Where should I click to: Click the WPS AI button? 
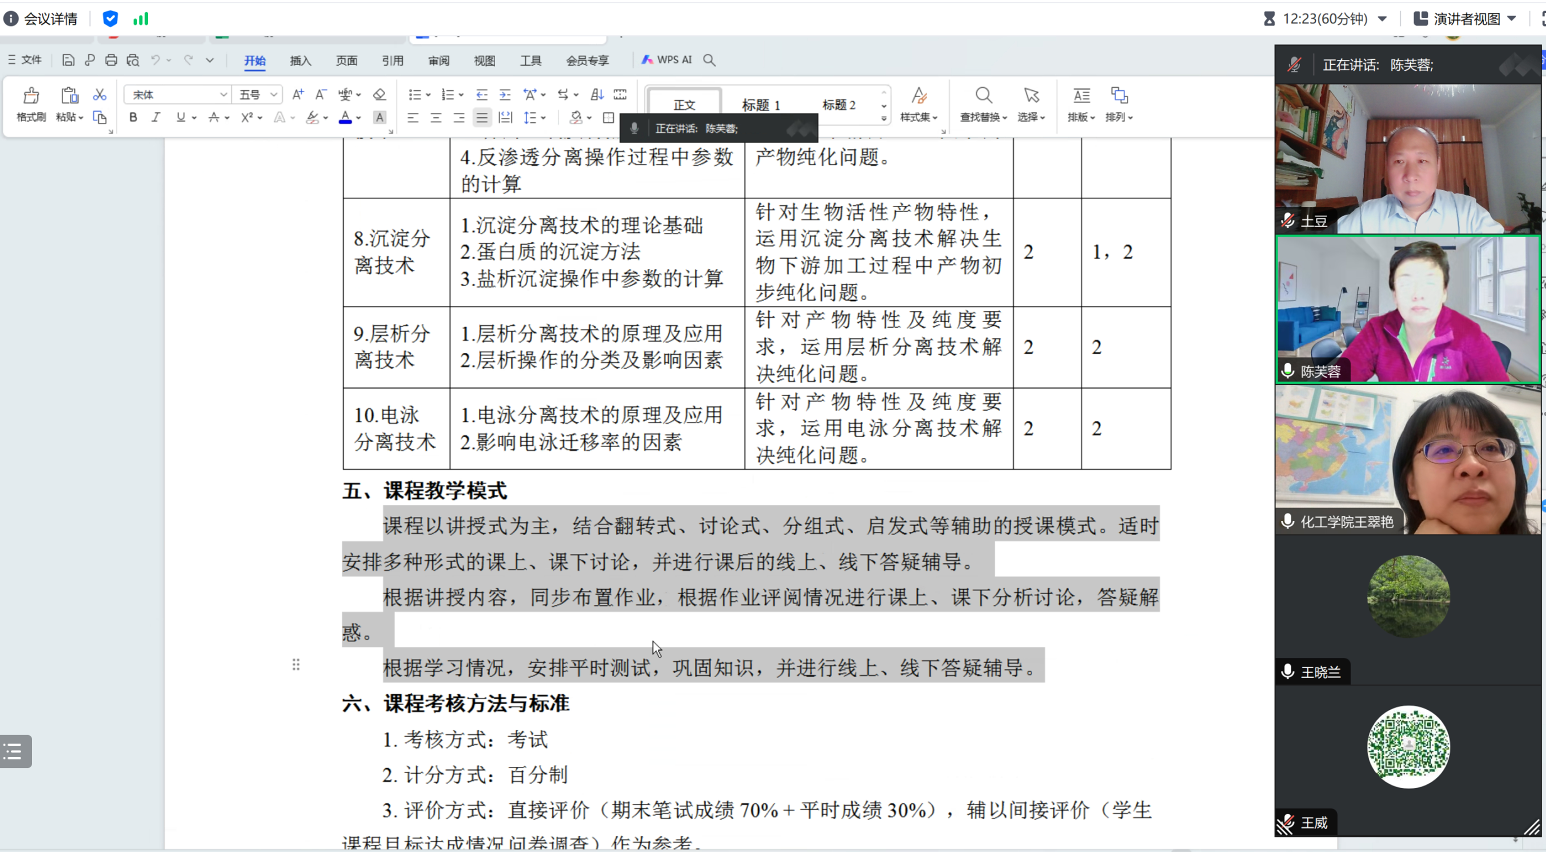(667, 60)
